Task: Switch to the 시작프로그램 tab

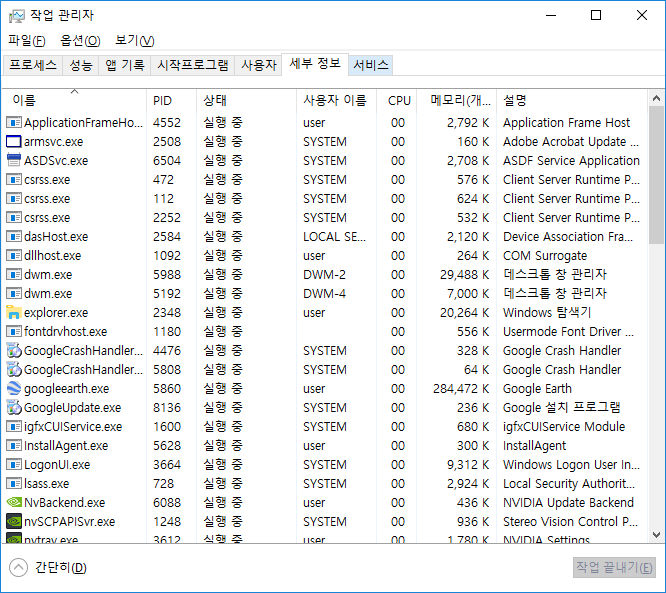Action: (192, 65)
